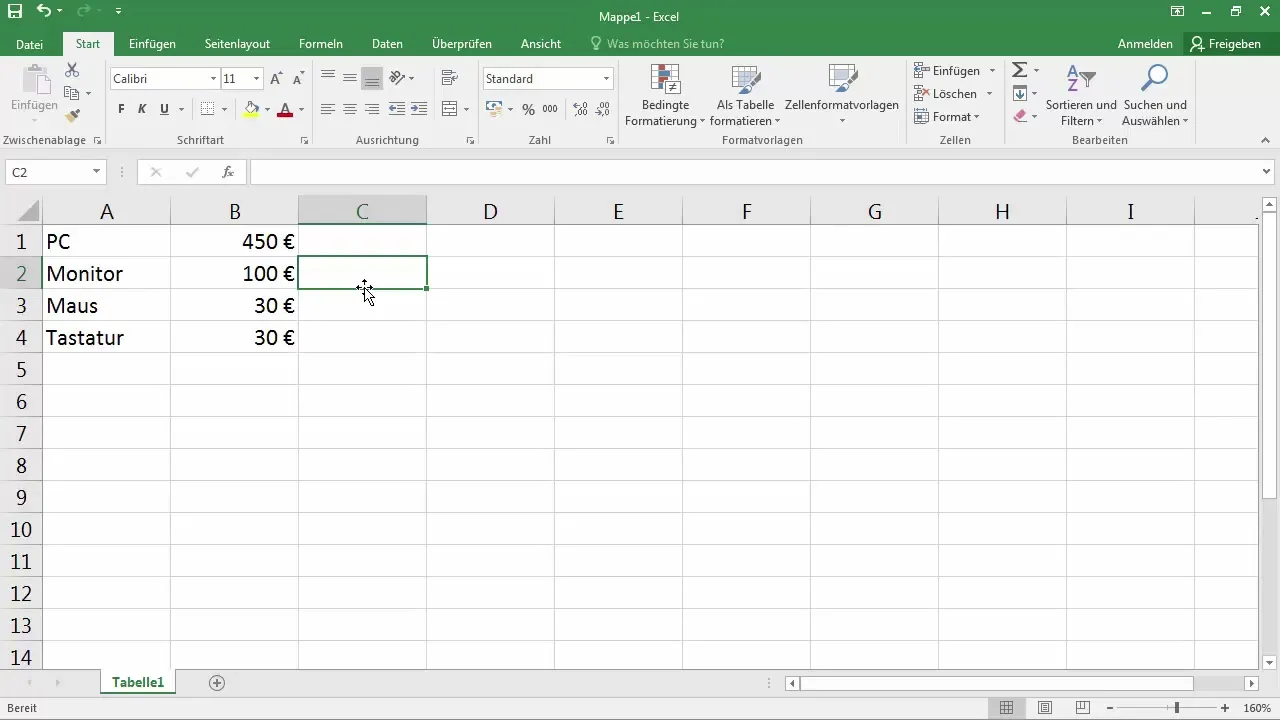This screenshot has width=1280, height=720.
Task: Apply the red font color A
Action: click(285, 109)
